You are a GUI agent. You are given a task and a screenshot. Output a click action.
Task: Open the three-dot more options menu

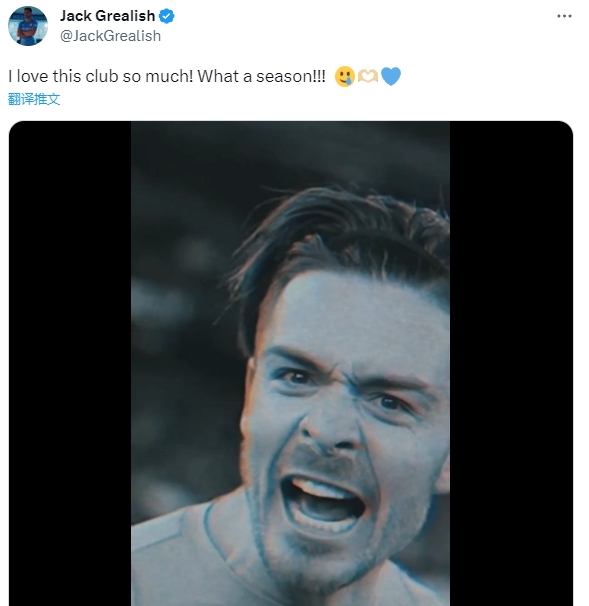[564, 16]
